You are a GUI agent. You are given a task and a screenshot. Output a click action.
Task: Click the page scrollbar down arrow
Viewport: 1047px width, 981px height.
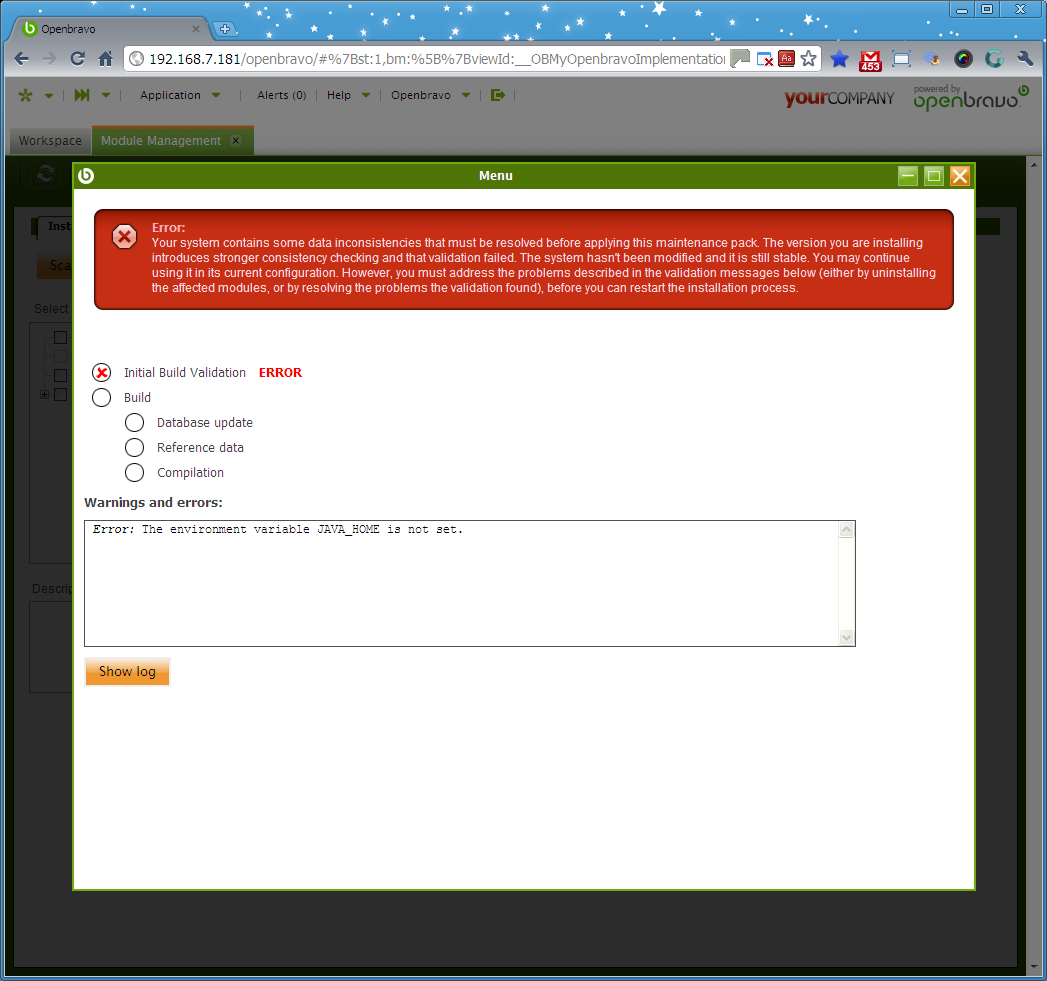1034,967
